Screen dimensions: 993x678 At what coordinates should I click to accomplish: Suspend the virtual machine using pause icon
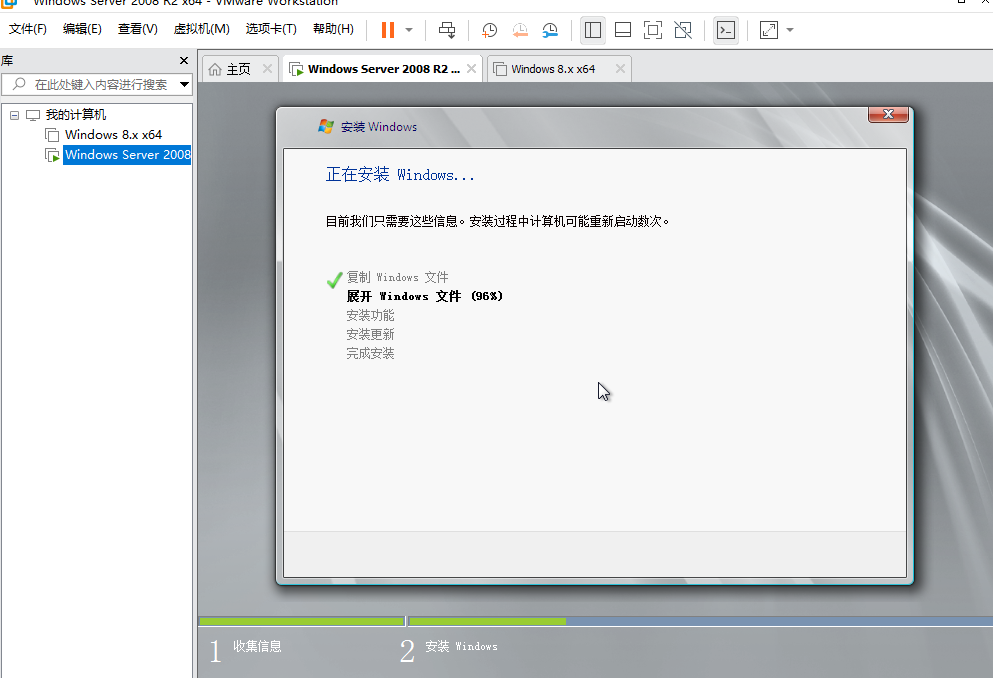(389, 30)
